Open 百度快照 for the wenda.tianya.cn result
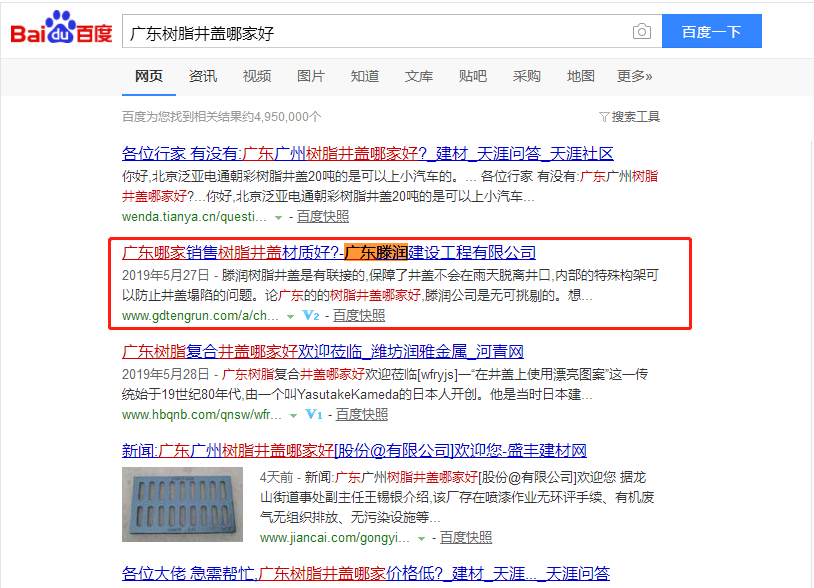The image size is (814, 588). pyautogui.click(x=323, y=217)
